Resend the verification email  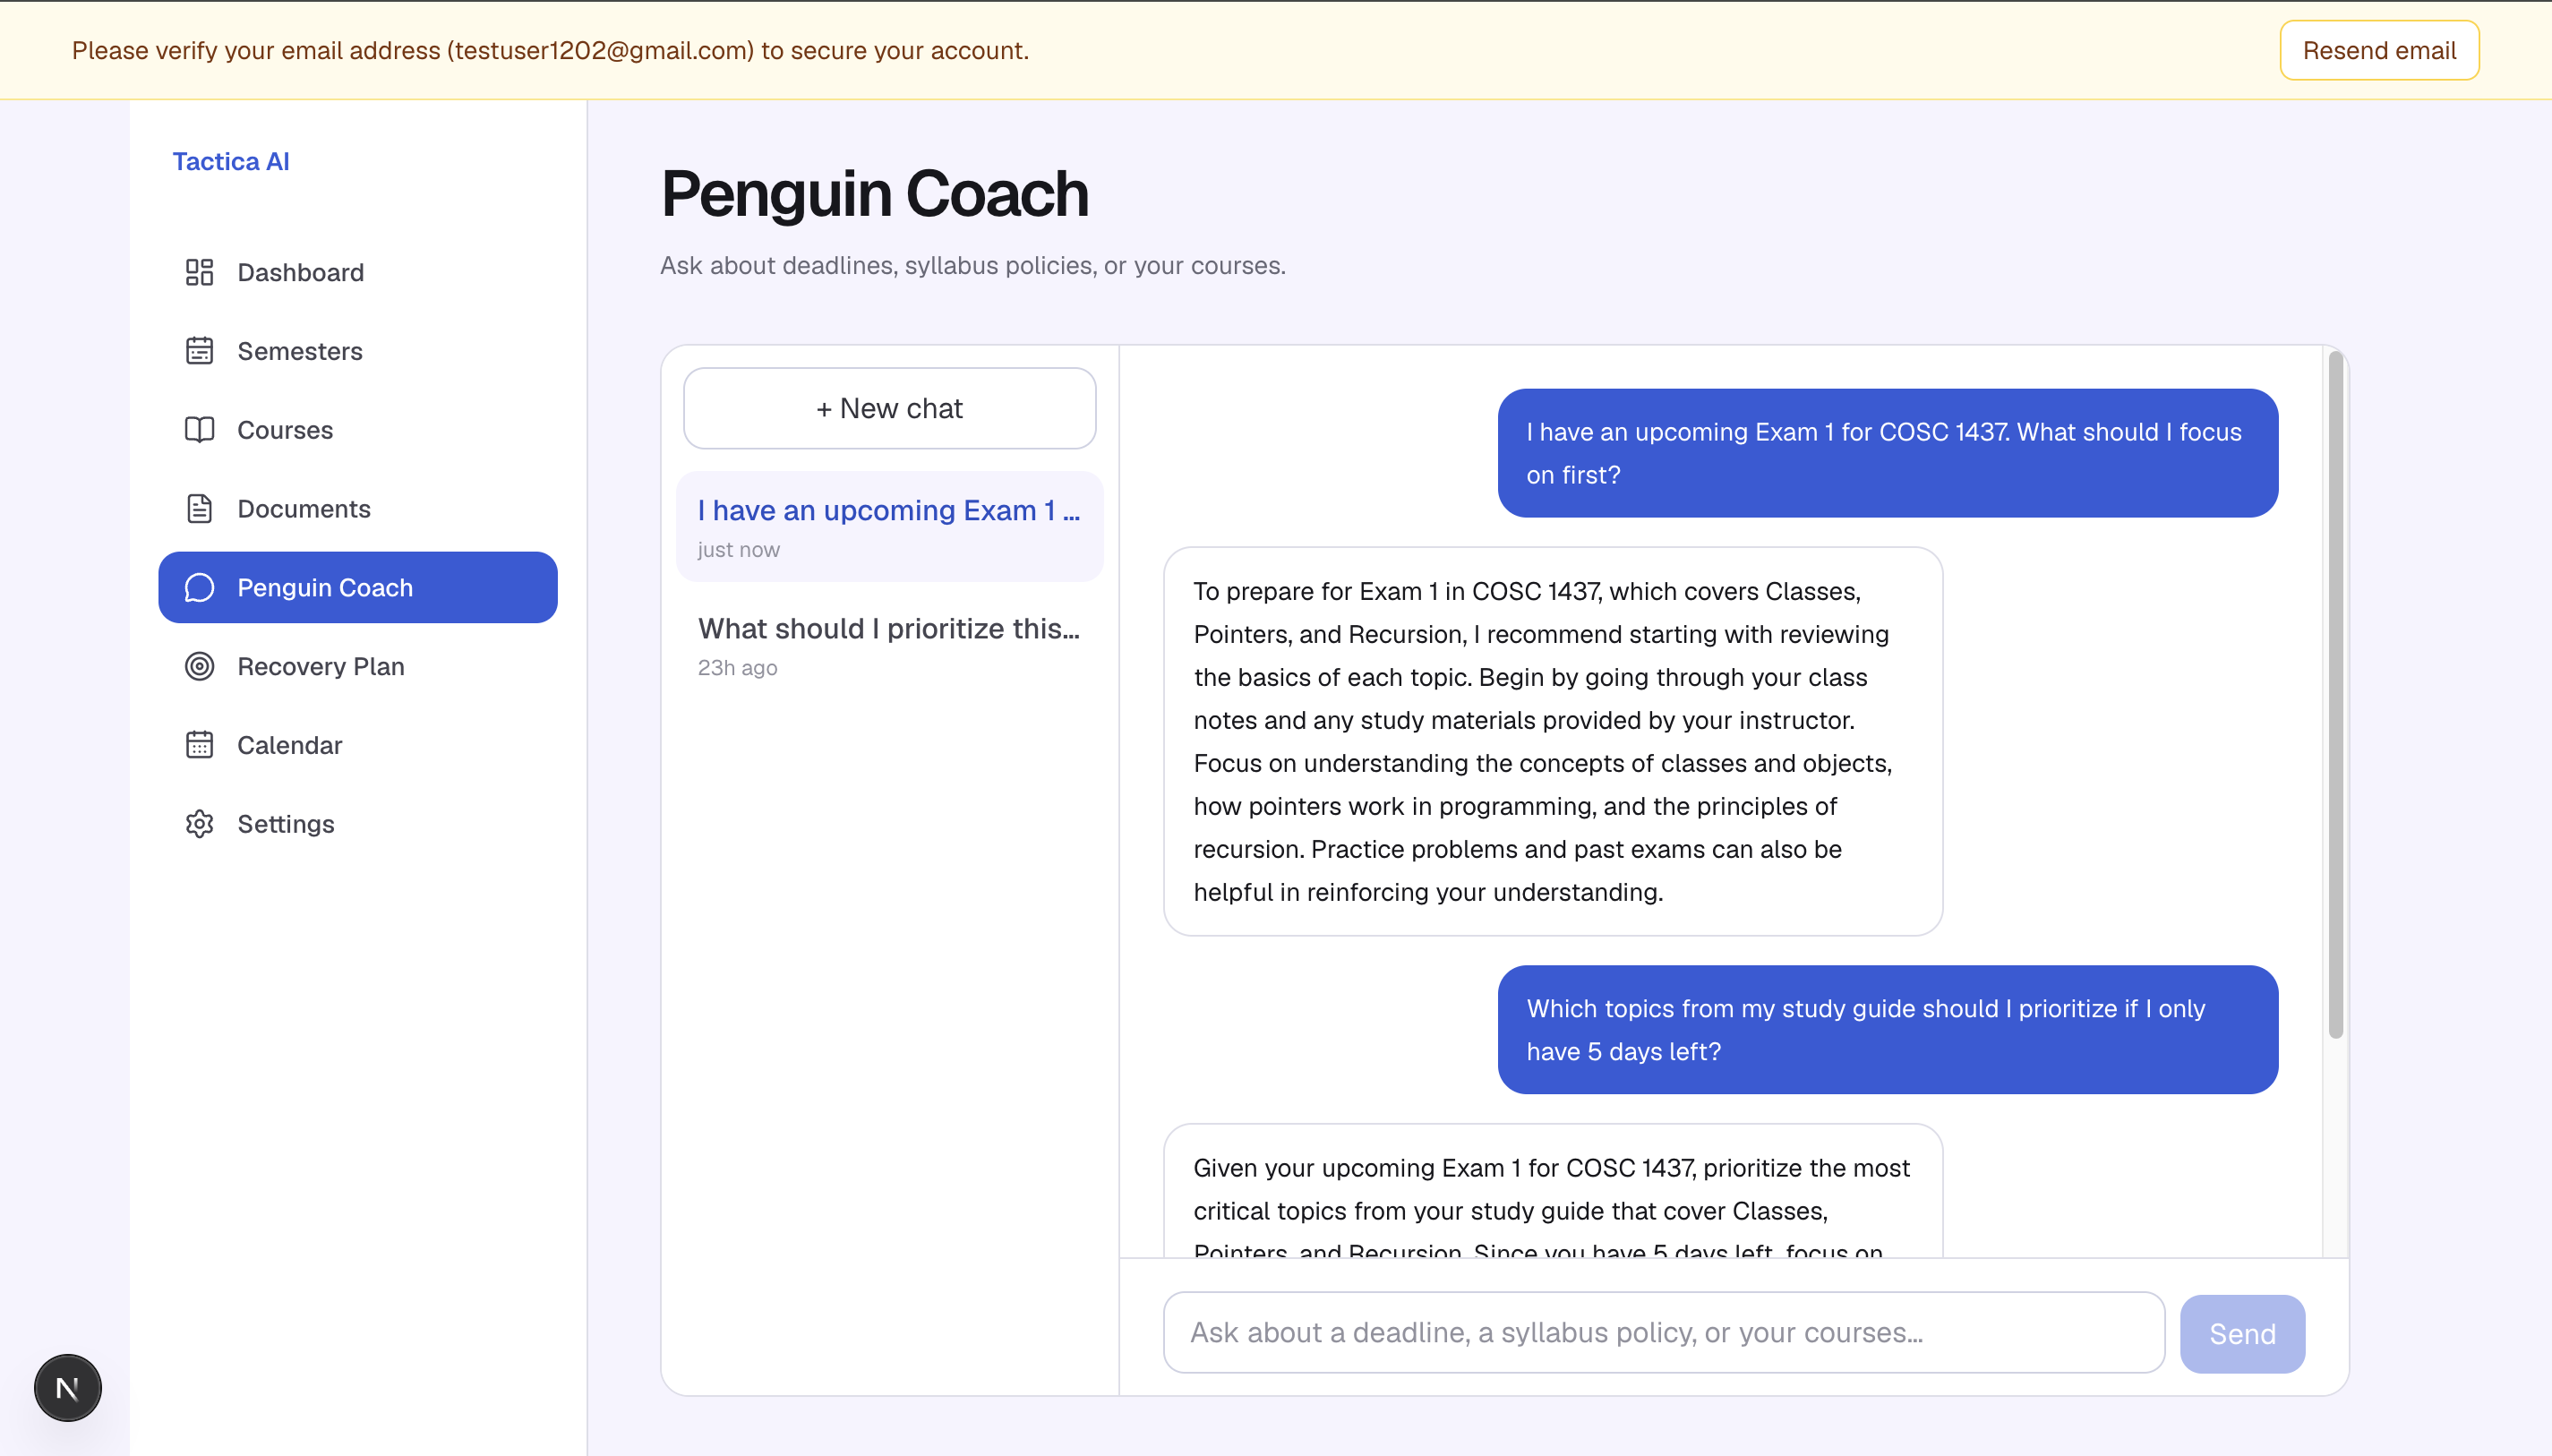coord(2379,50)
